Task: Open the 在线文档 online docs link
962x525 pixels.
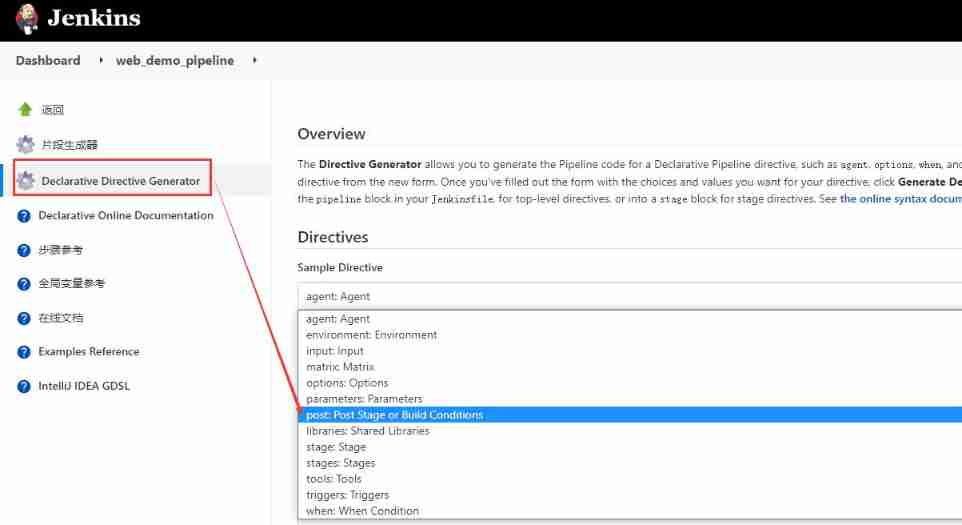Action: point(61,318)
